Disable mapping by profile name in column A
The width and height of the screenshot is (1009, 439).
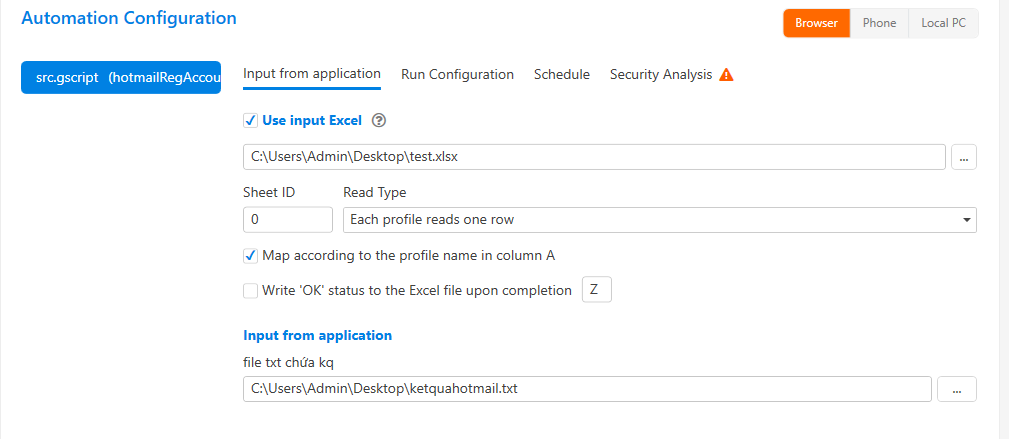click(250, 255)
